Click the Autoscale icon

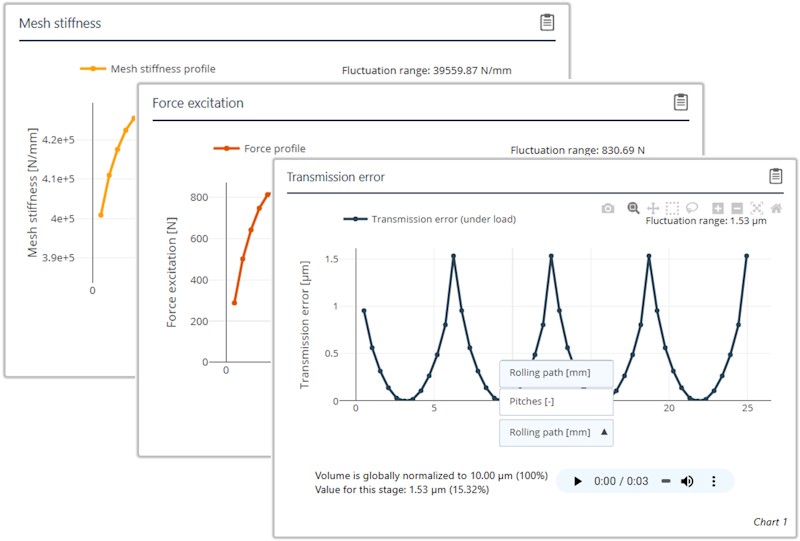[x=757, y=208]
